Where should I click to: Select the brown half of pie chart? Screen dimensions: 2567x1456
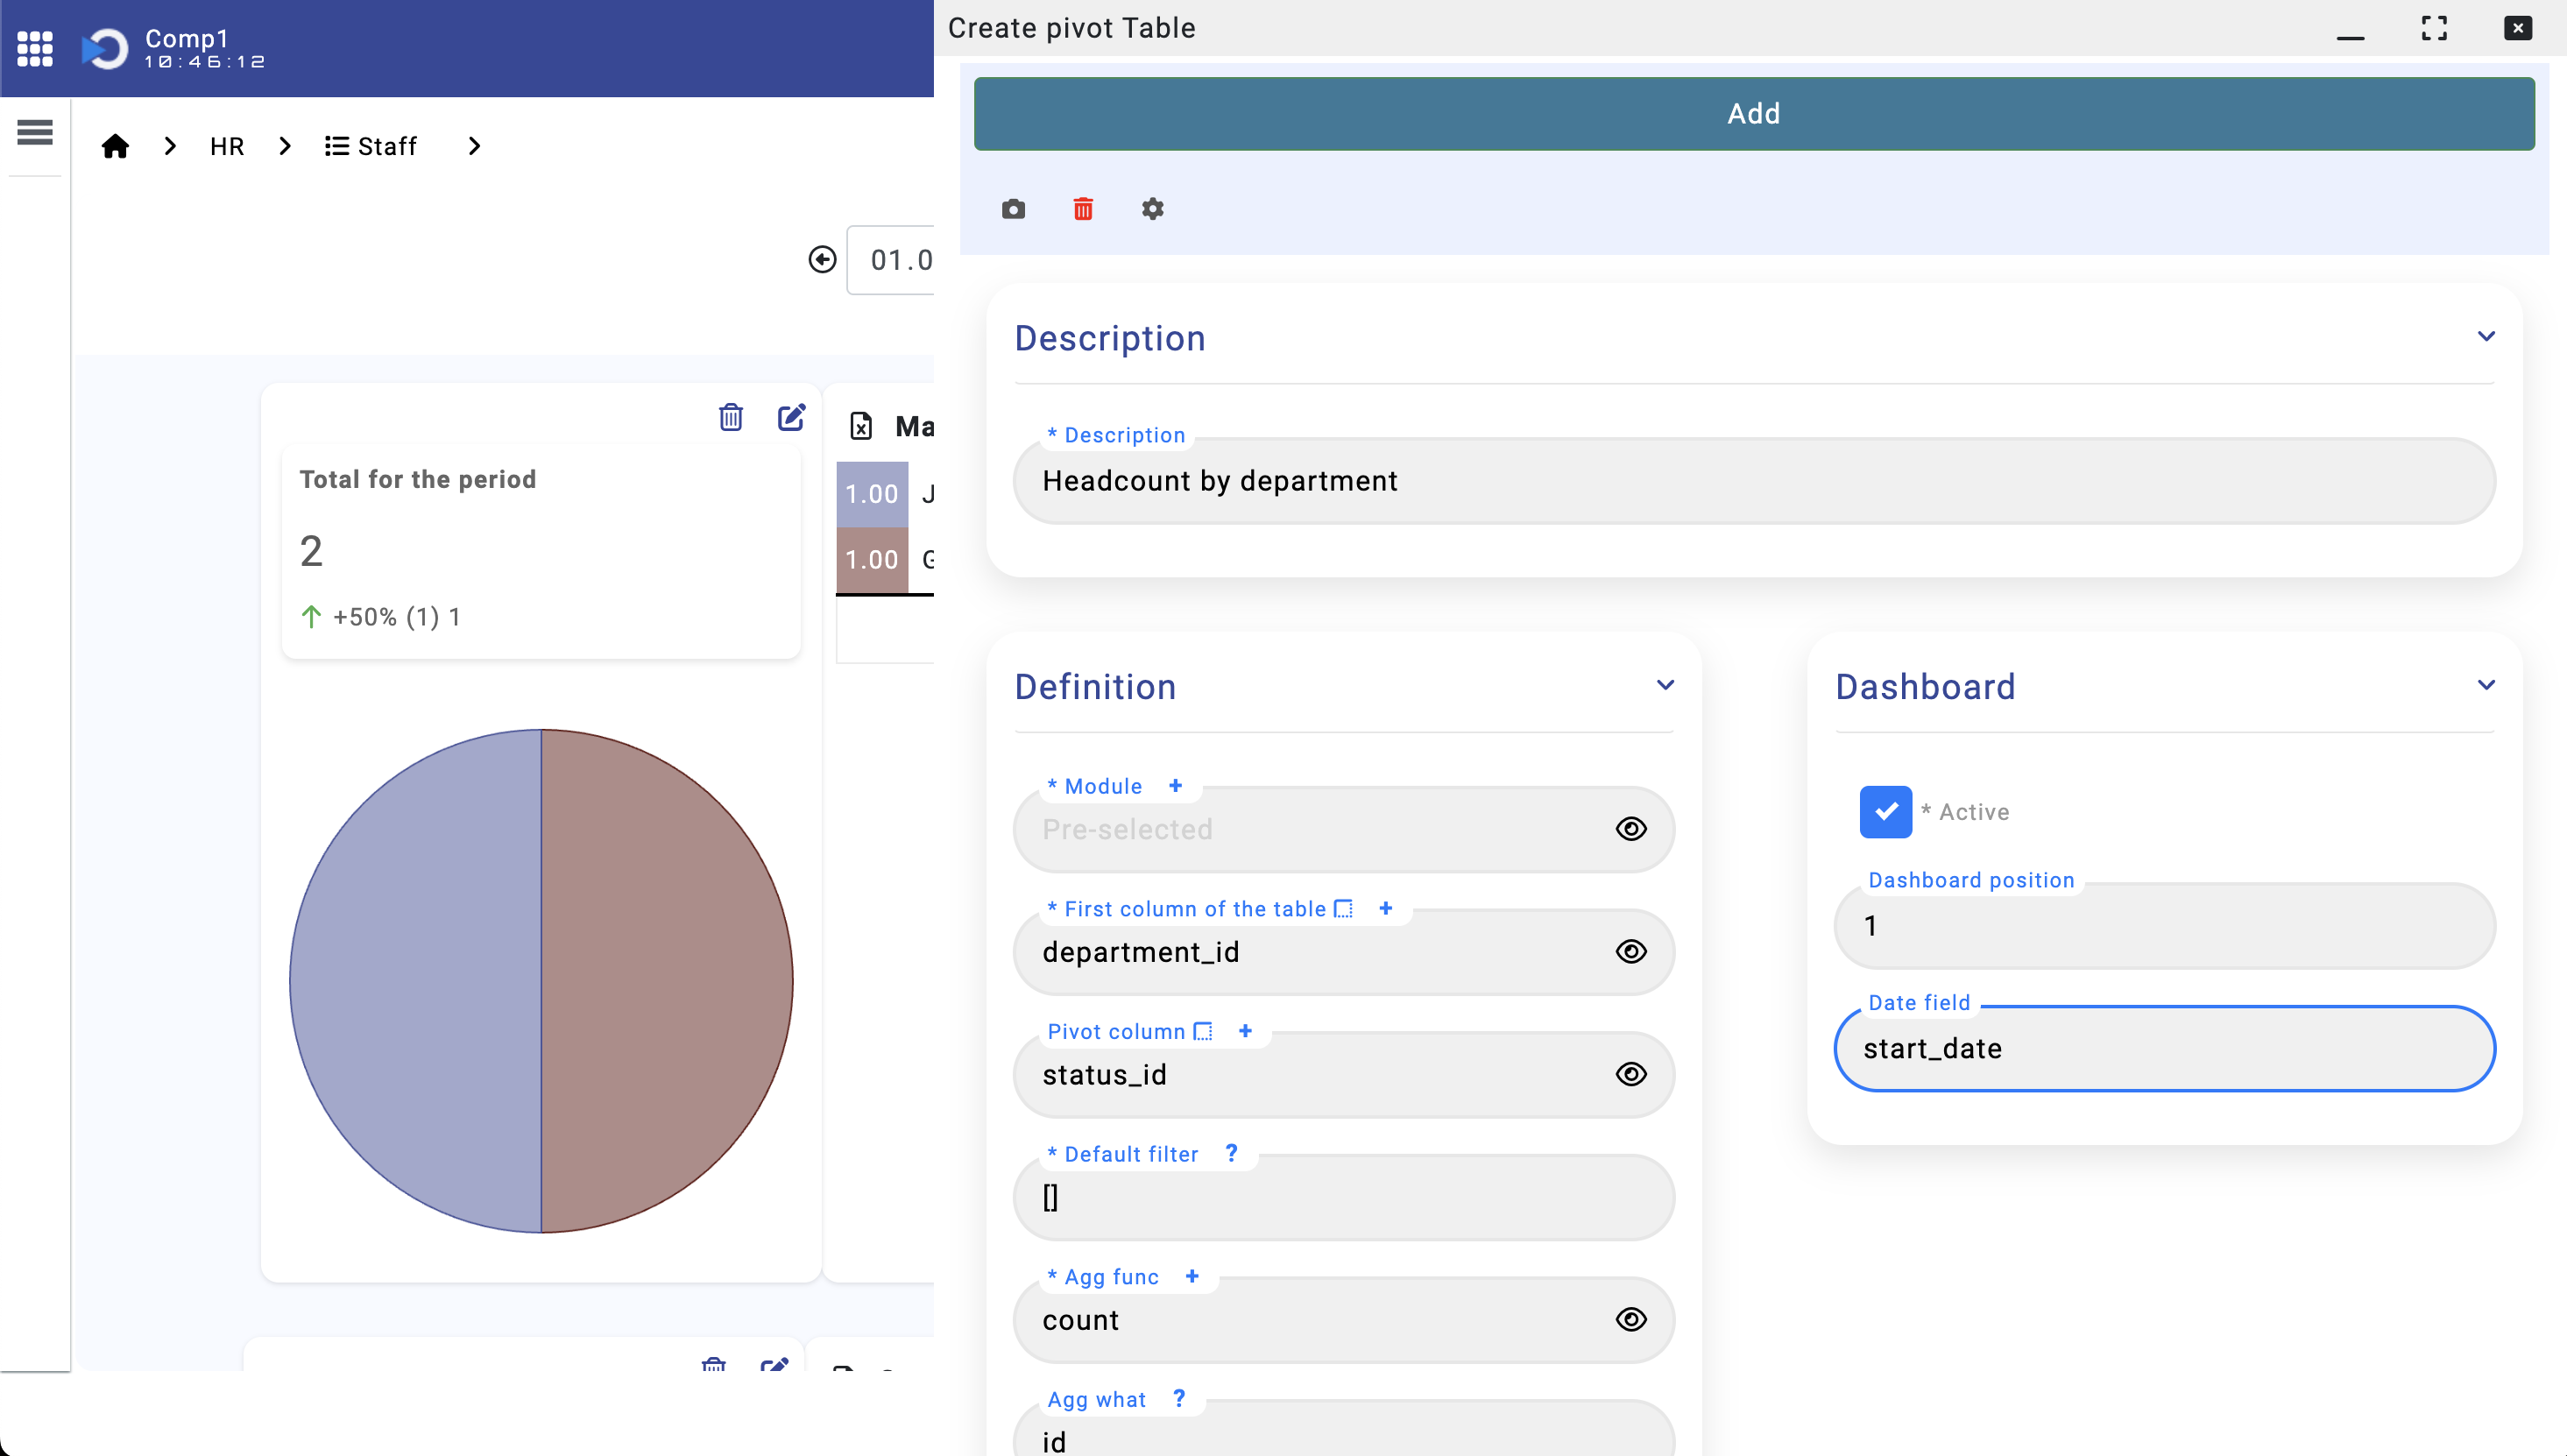667,981
